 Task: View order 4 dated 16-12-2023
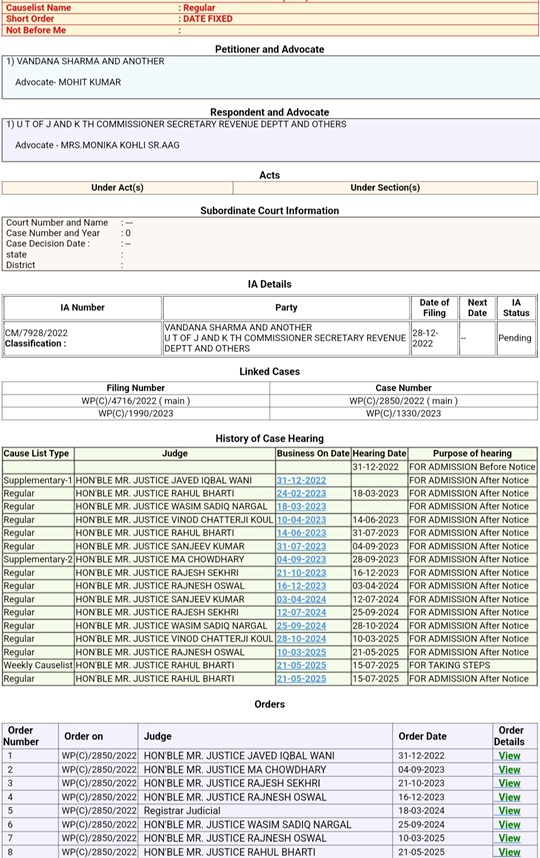click(x=509, y=797)
